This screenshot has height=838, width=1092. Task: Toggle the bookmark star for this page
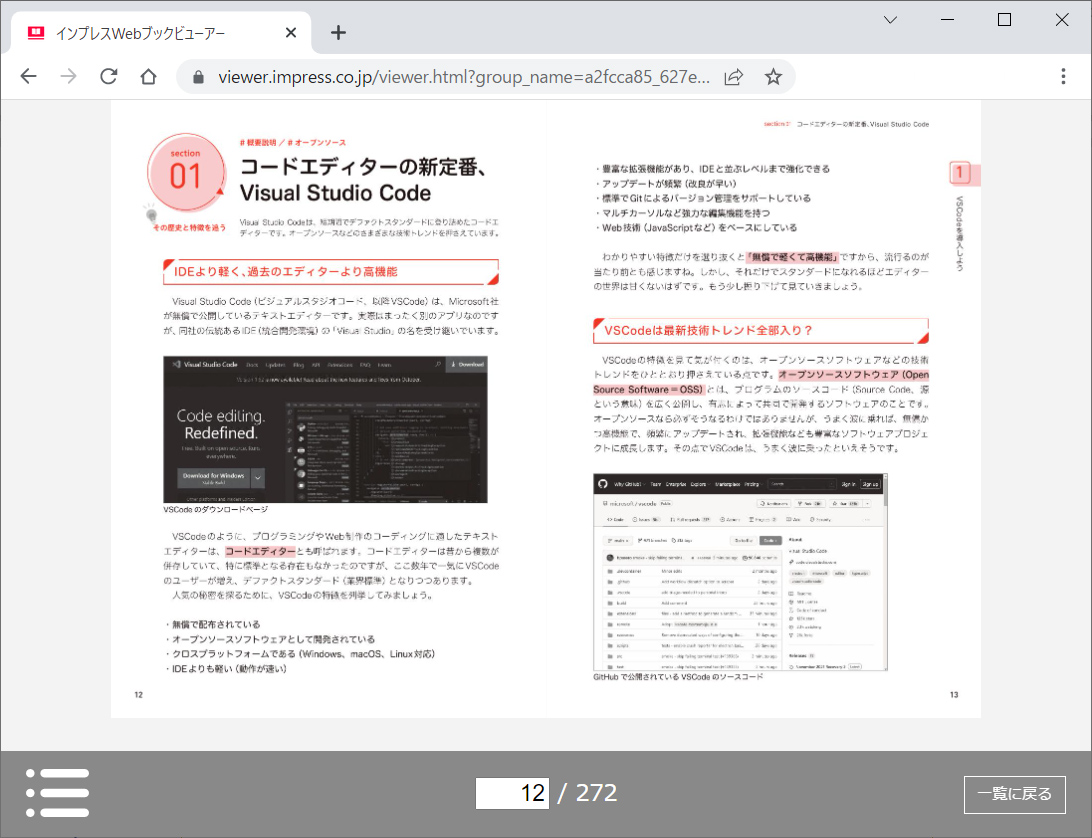point(773,76)
